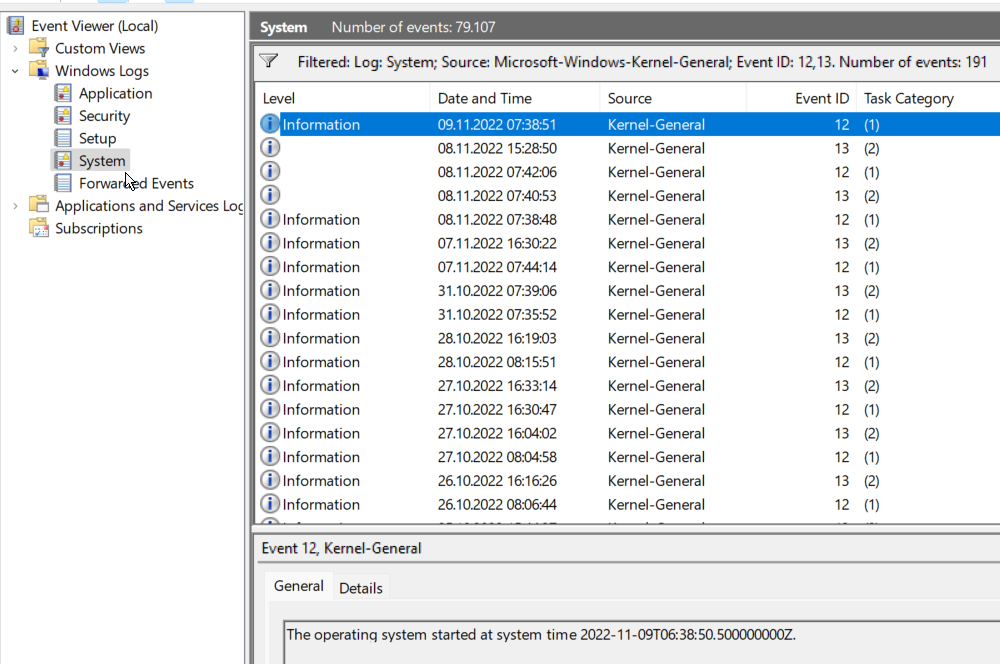The height and width of the screenshot is (664, 1000).
Task: Switch to the General tab
Action: click(298, 586)
